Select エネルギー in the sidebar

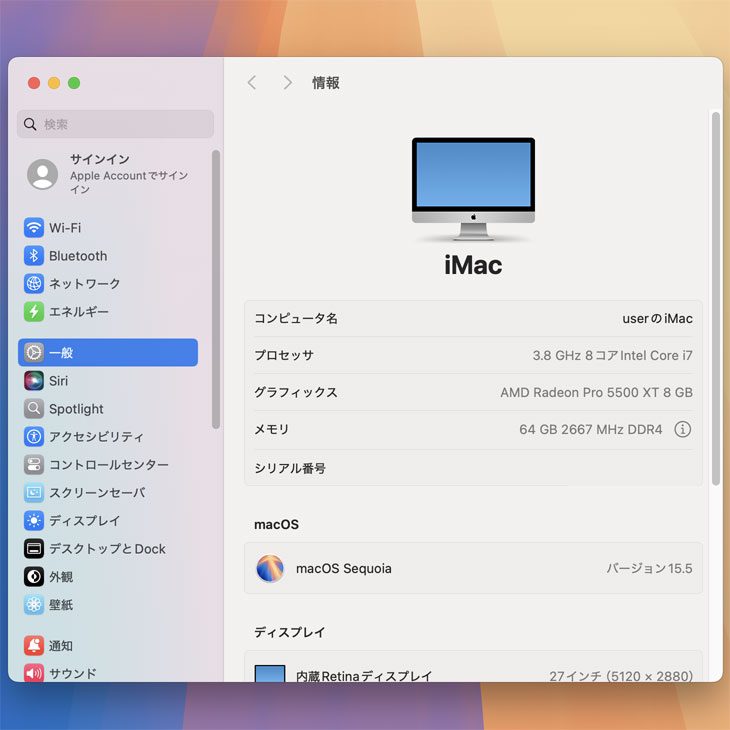108,311
